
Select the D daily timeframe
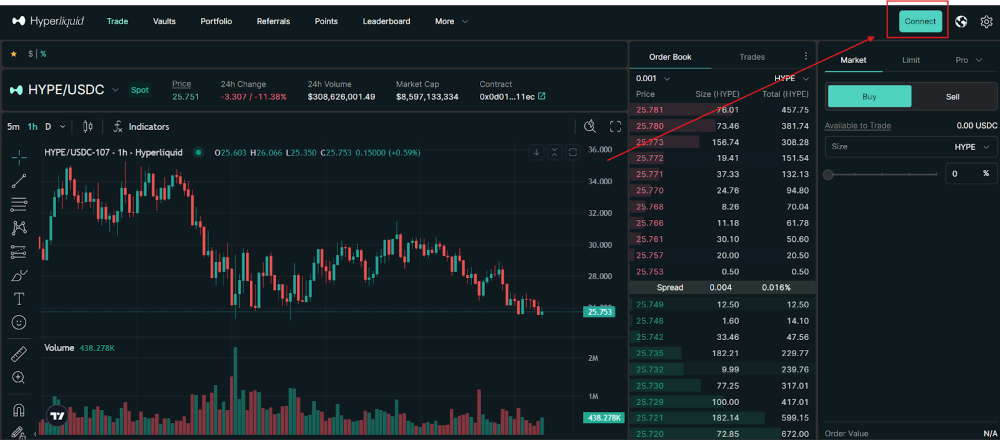click(x=48, y=127)
